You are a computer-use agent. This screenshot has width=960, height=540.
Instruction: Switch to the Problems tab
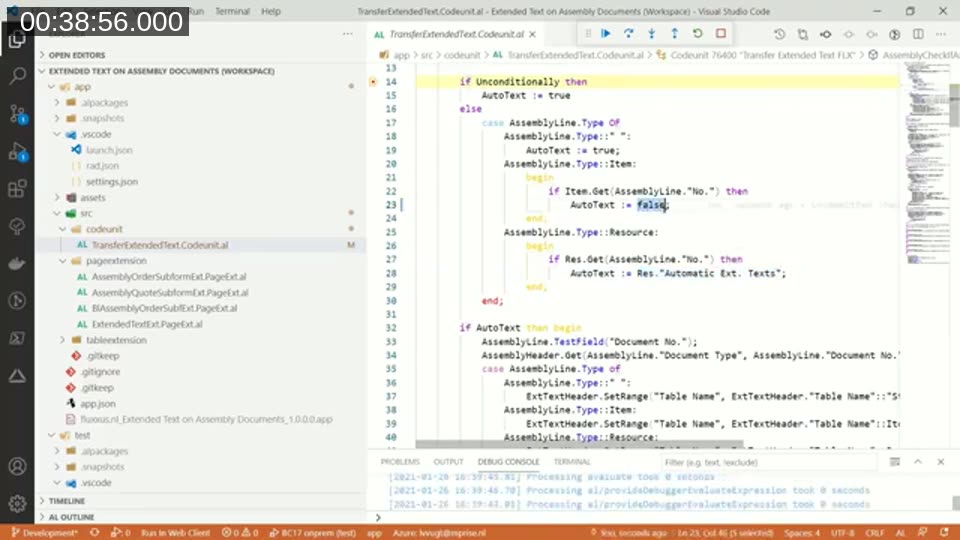[x=400, y=462]
